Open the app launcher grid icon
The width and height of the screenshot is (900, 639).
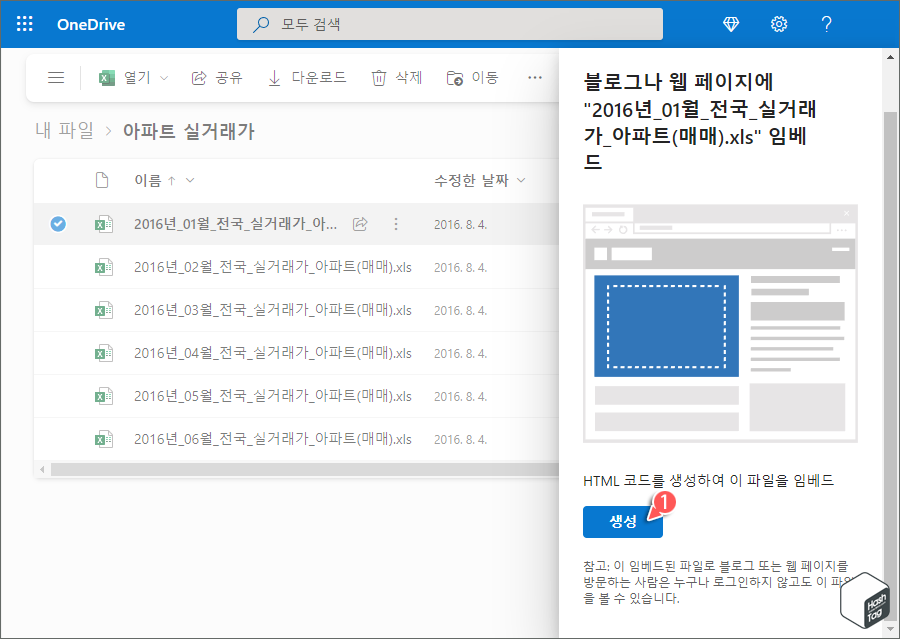click(x=25, y=24)
